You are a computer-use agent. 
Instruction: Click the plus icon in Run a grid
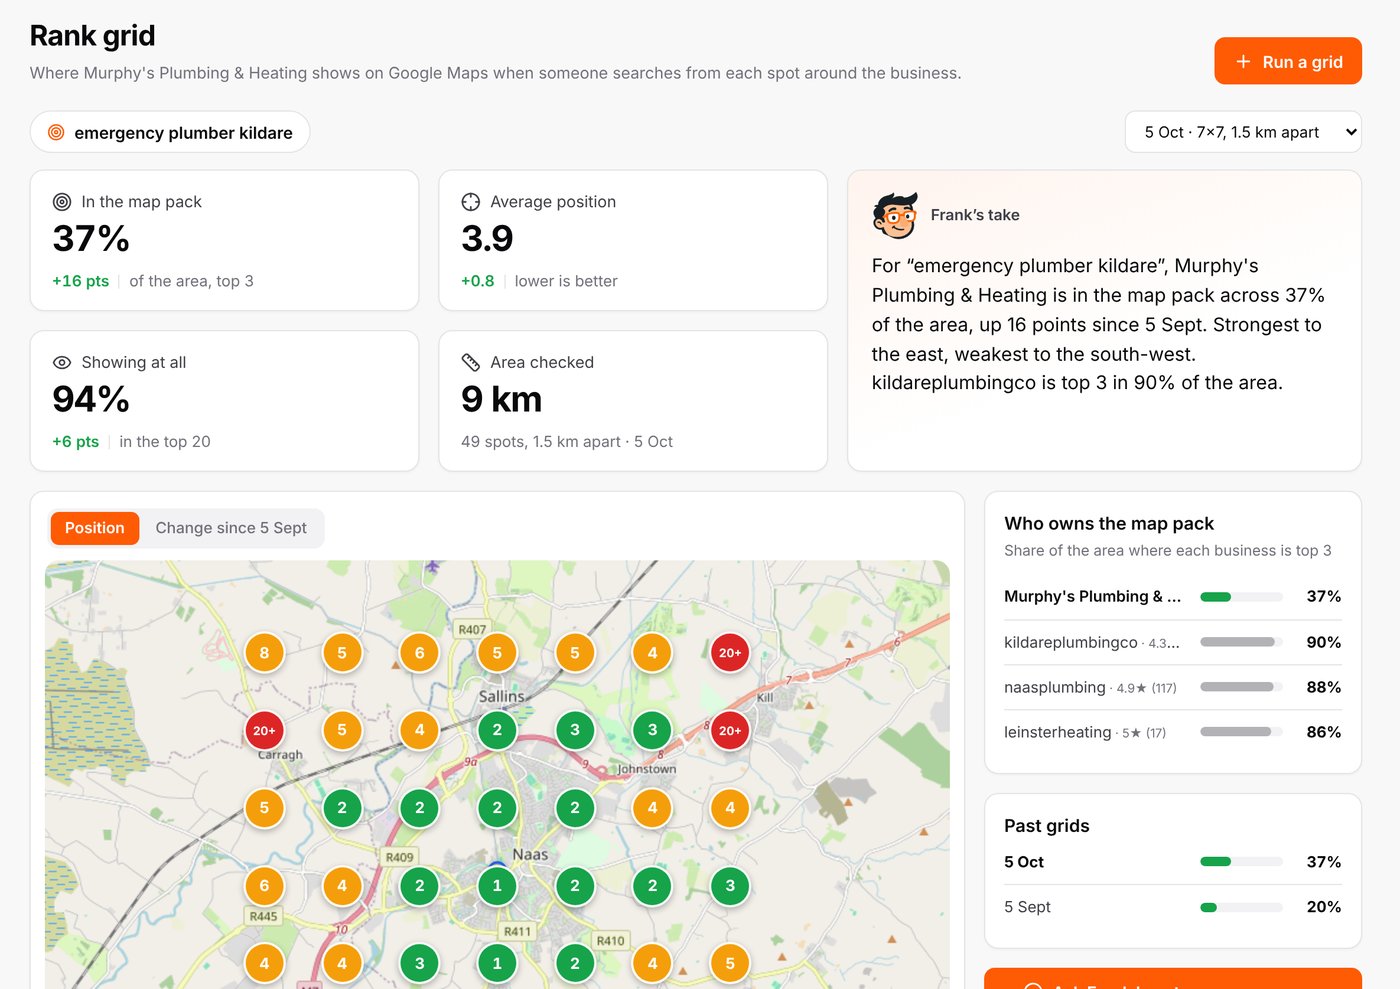click(x=1243, y=61)
